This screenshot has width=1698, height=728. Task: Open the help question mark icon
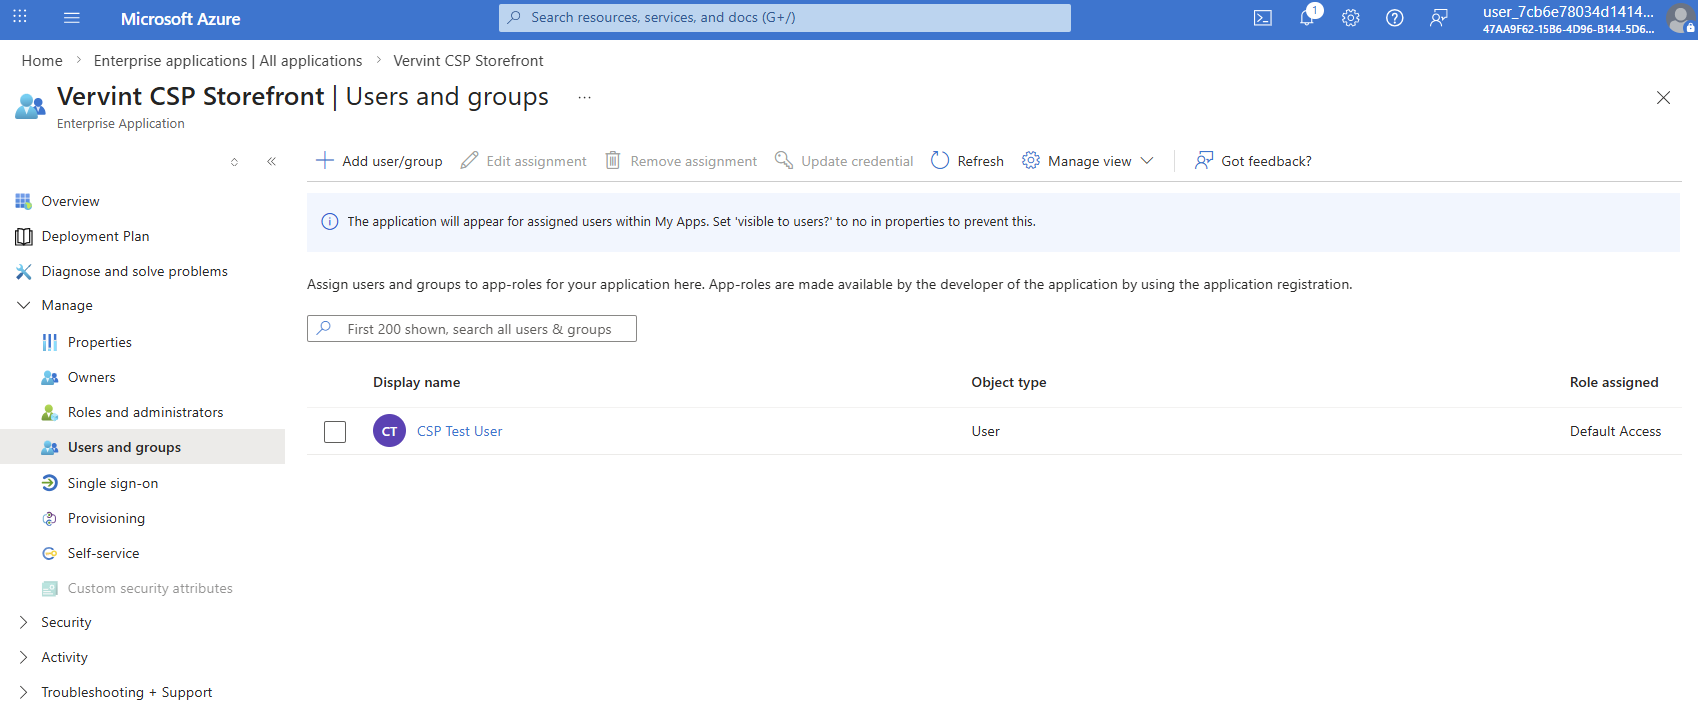pos(1395,18)
